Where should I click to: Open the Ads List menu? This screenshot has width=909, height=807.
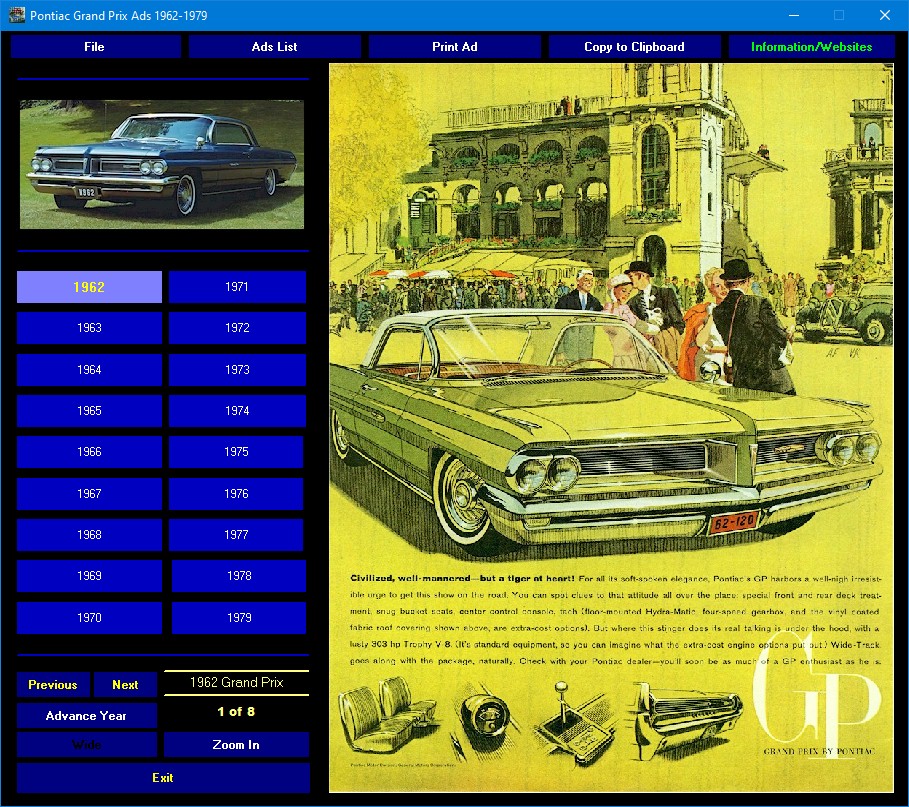pyautogui.click(x=275, y=47)
